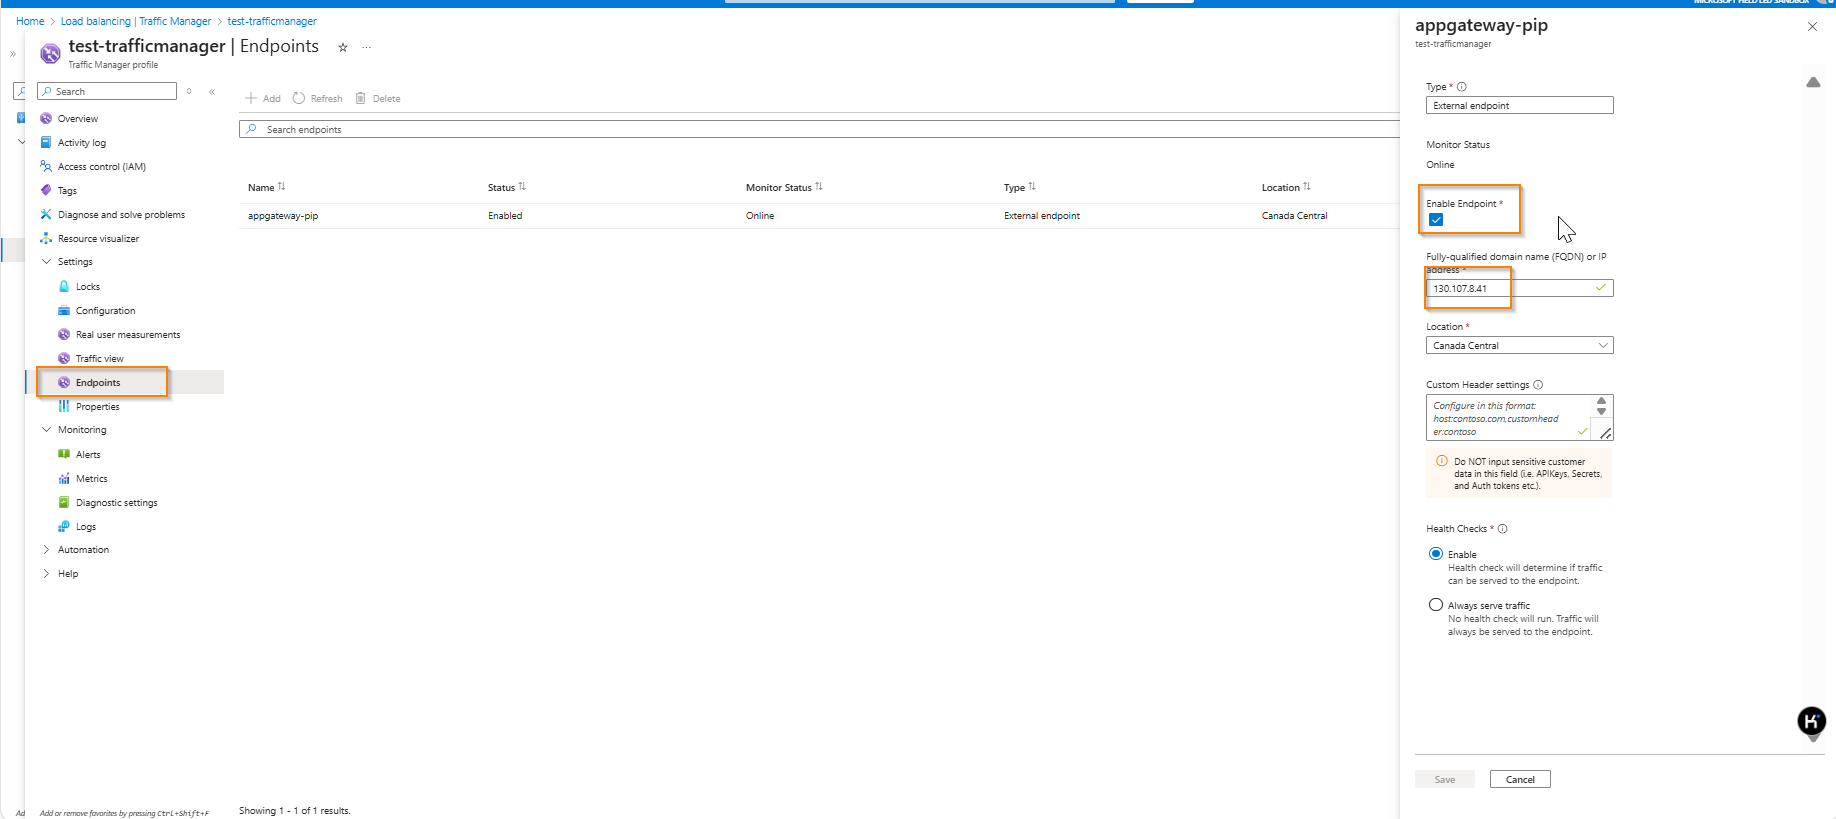Open Diagnose and solve problems icon
This screenshot has width=1836, height=819.
(46, 214)
